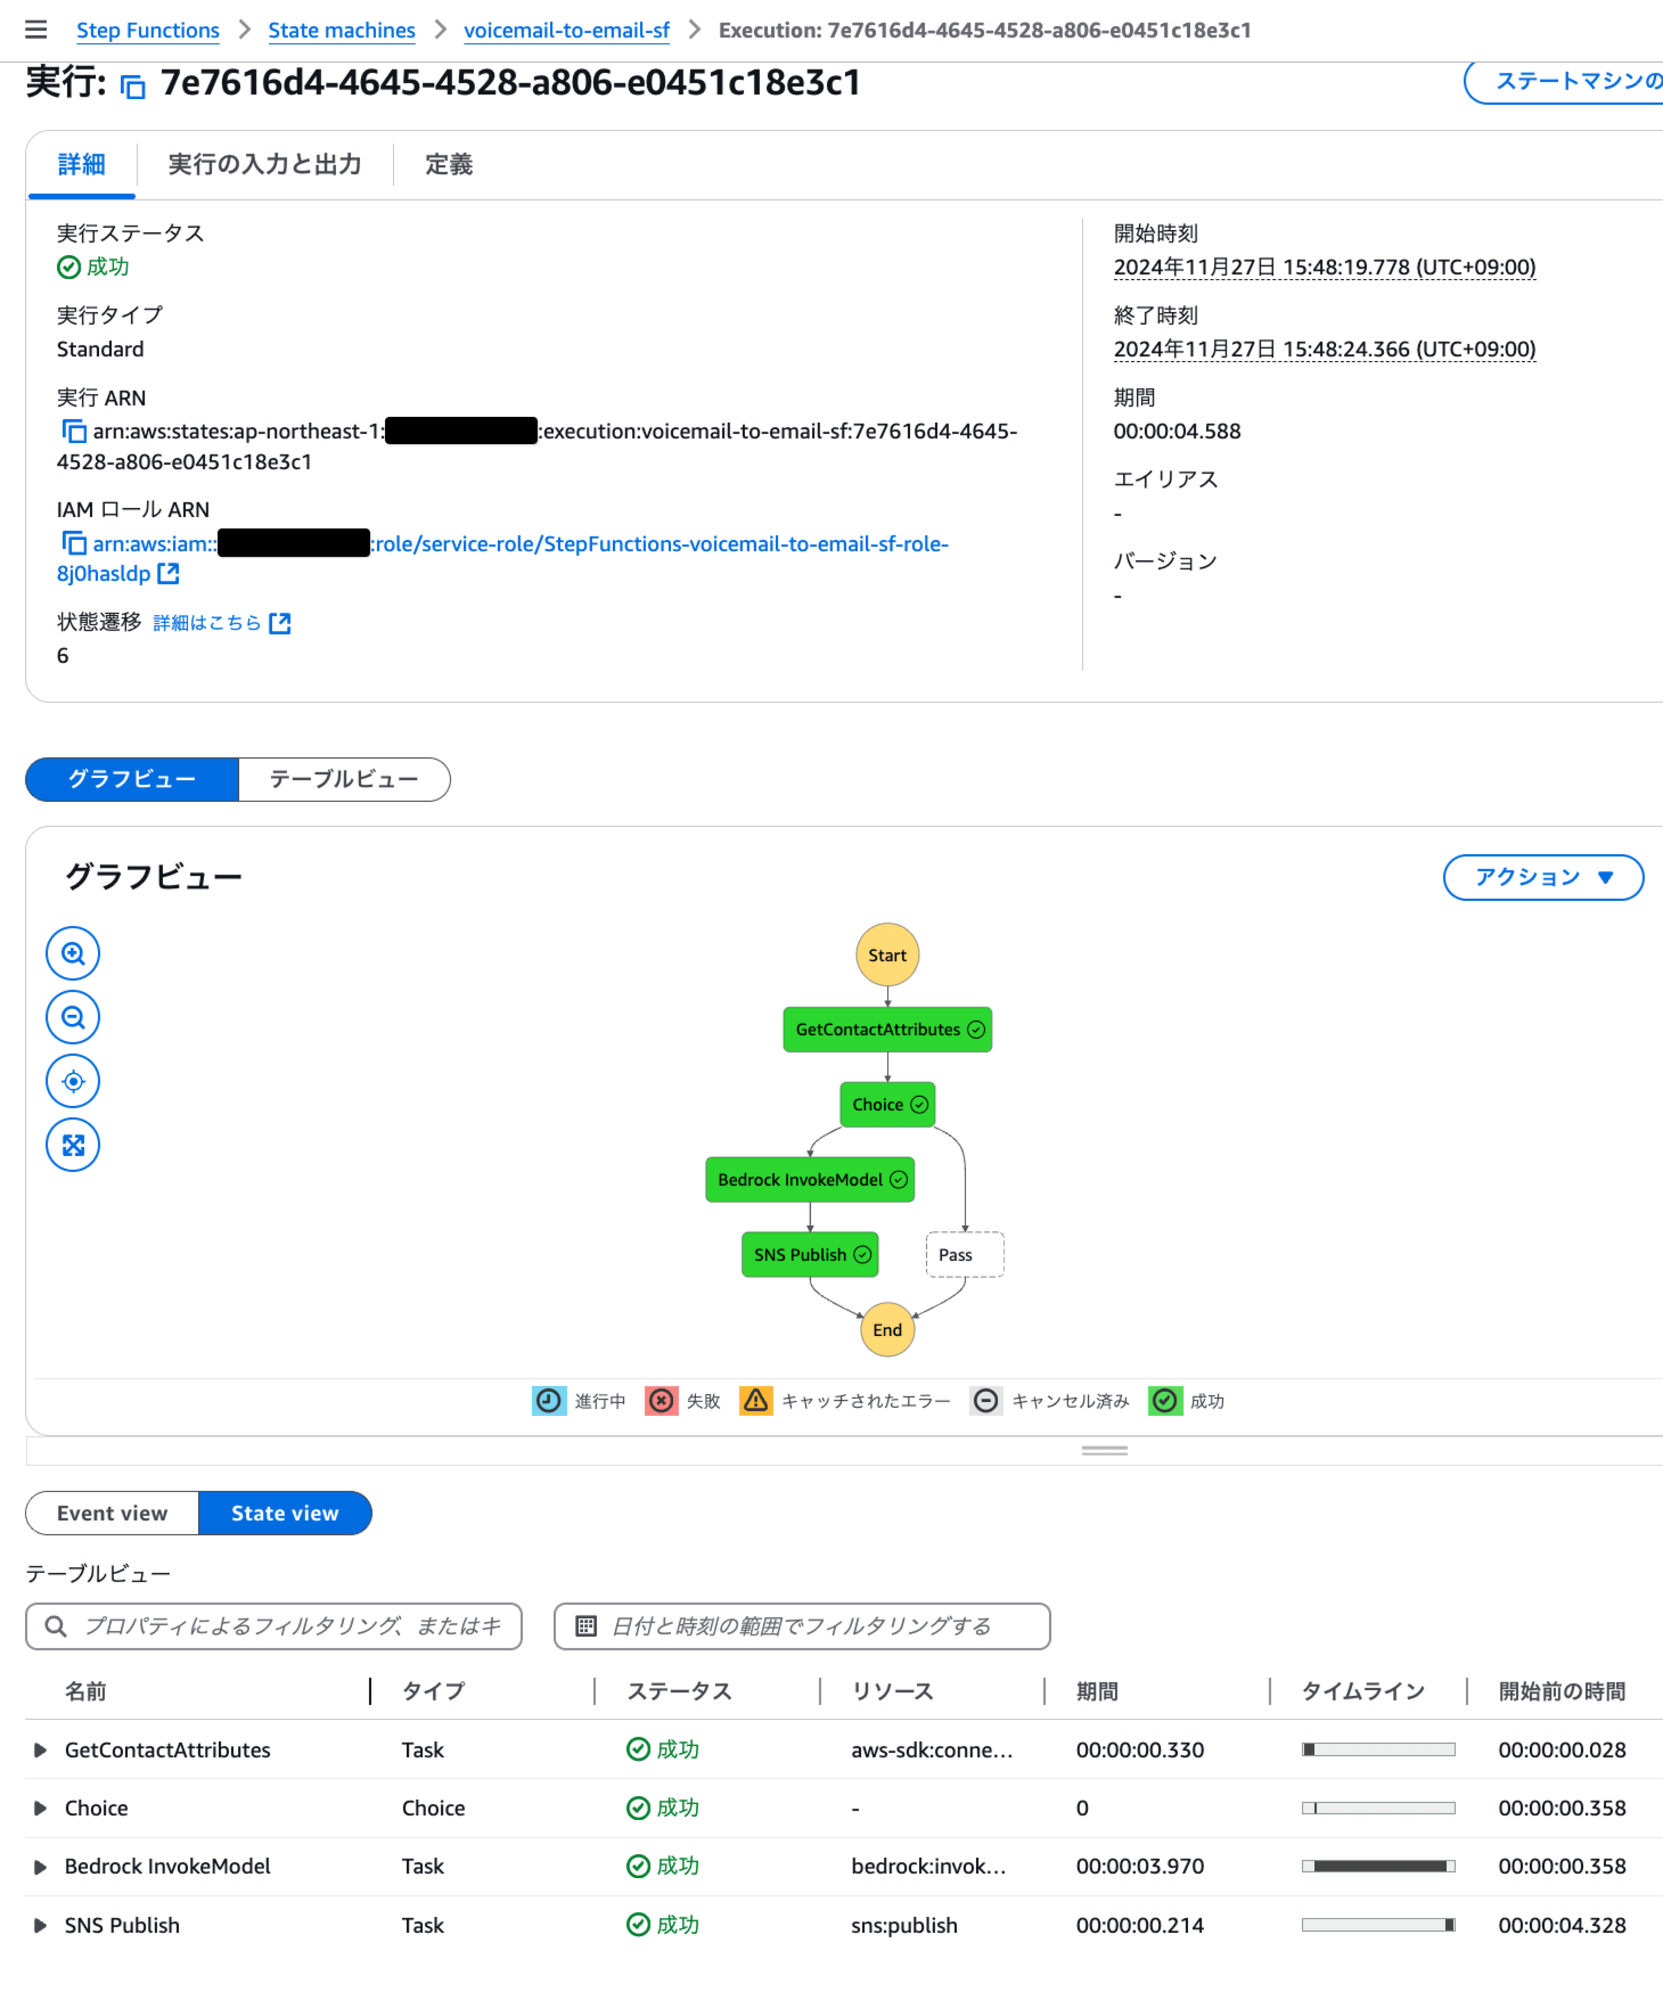This screenshot has height=2000, width=1663.
Task: Click the sns:publish resource cell
Action: click(904, 1925)
